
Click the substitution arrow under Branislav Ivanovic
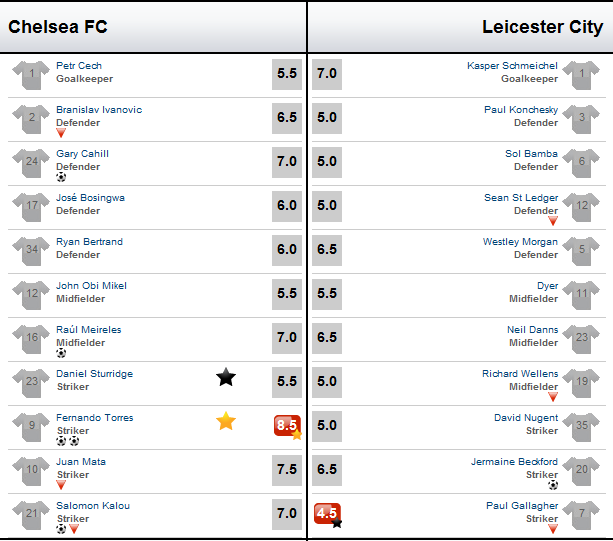[x=61, y=133]
